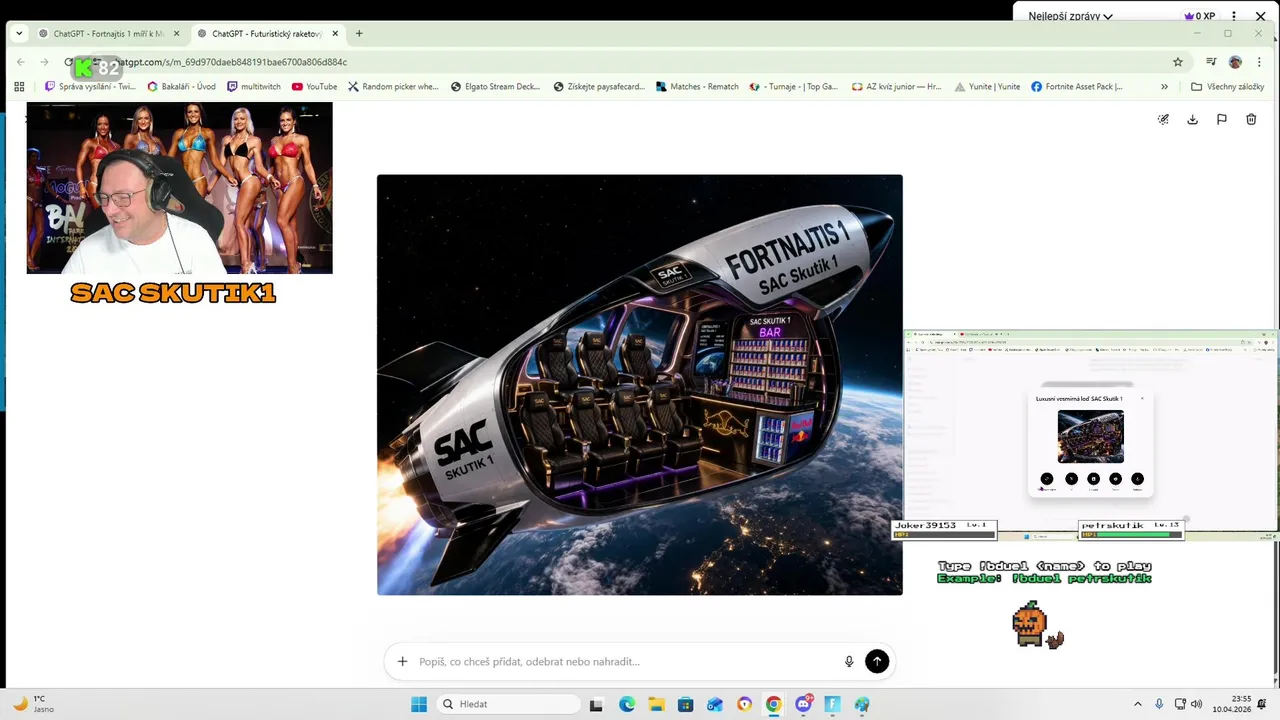Open the 'Bakaláři - Úvod' bookmark
The width and height of the screenshot is (1280, 720).
click(x=181, y=87)
